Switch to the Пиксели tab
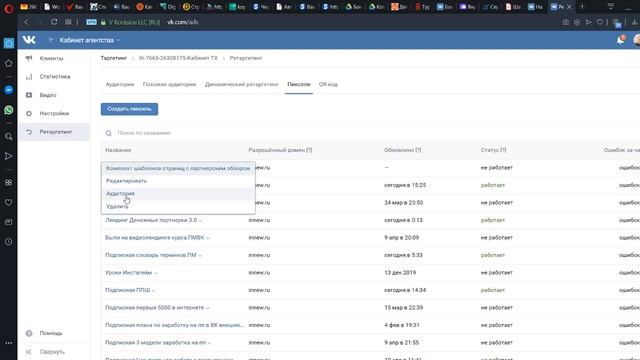Image resolution: width=640 pixels, height=360 pixels. coord(299,84)
